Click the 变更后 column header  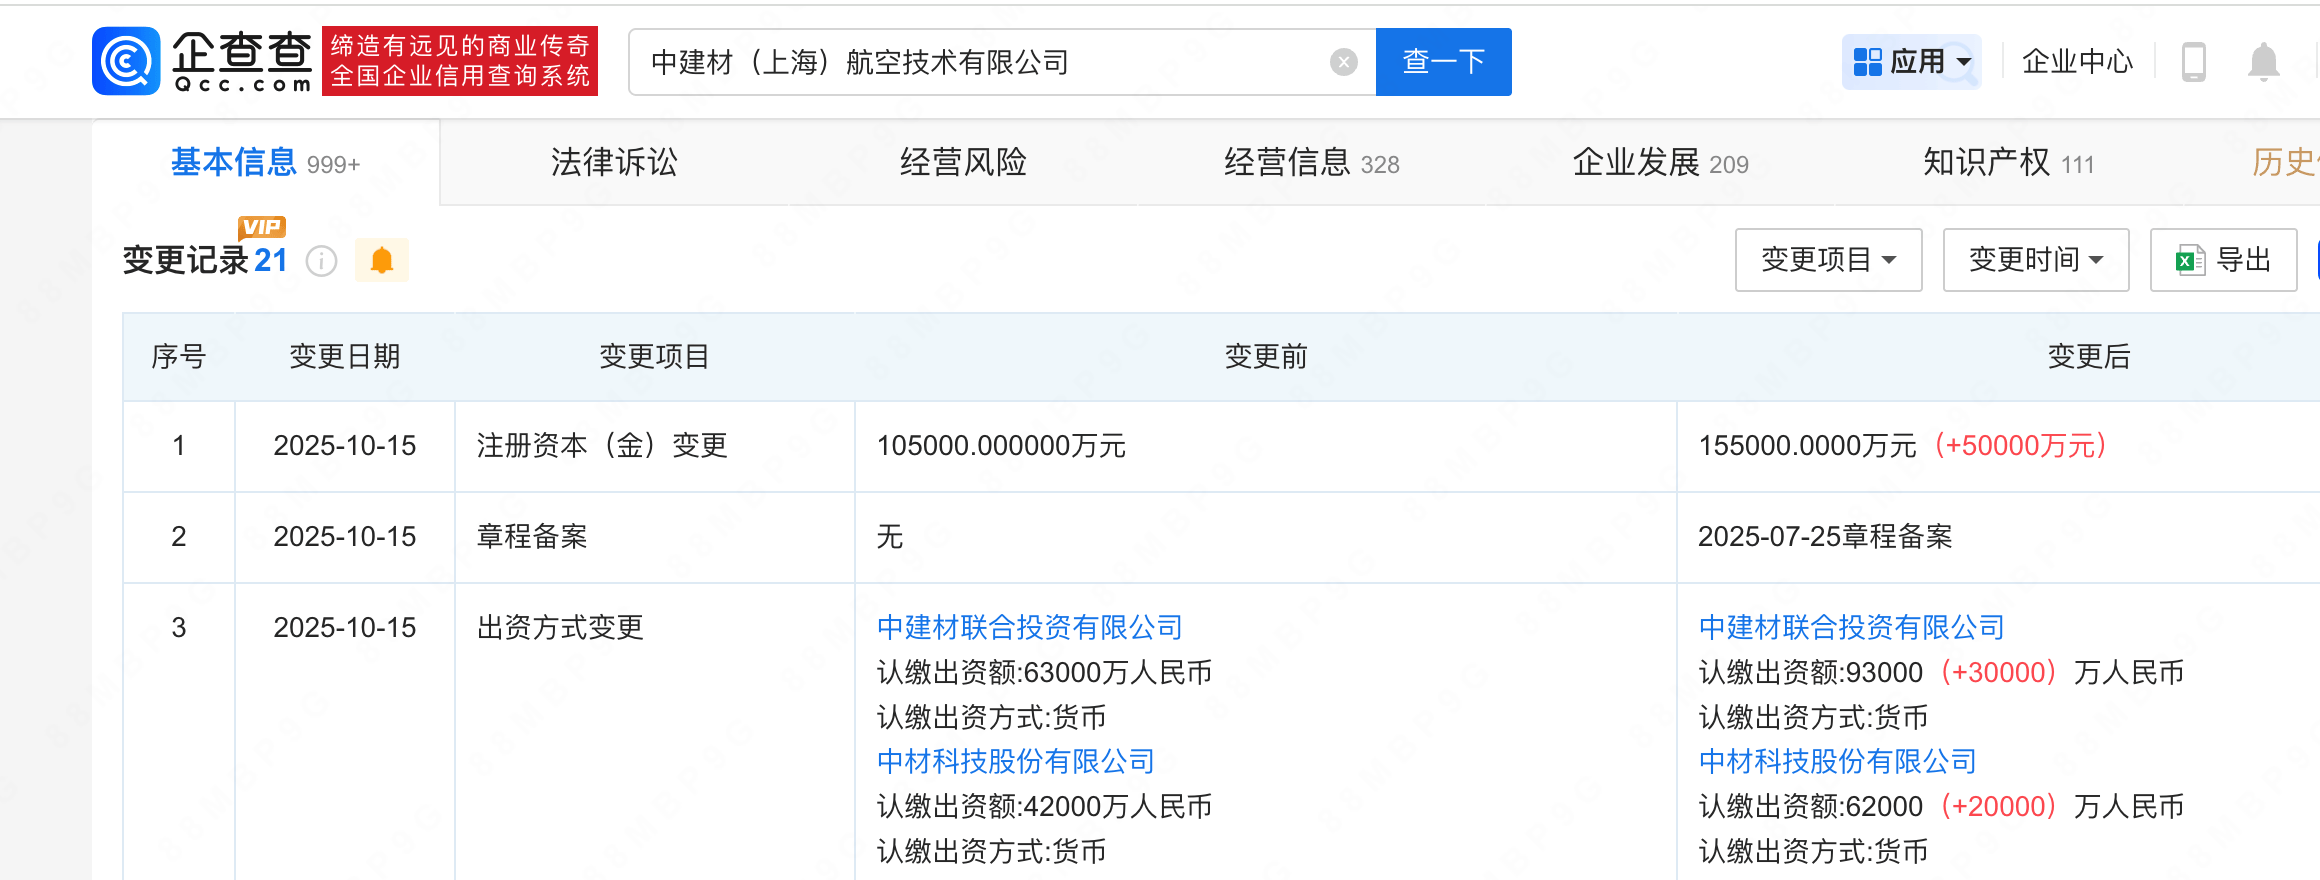pyautogui.click(x=2089, y=356)
